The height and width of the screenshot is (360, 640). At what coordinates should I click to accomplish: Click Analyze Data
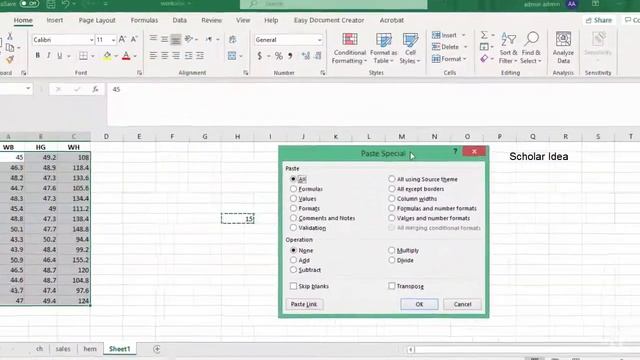(x=563, y=48)
